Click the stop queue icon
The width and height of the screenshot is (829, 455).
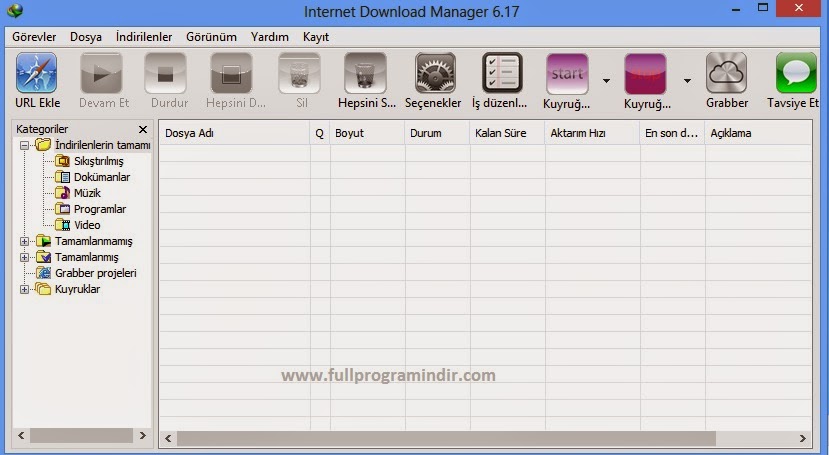(x=645, y=74)
